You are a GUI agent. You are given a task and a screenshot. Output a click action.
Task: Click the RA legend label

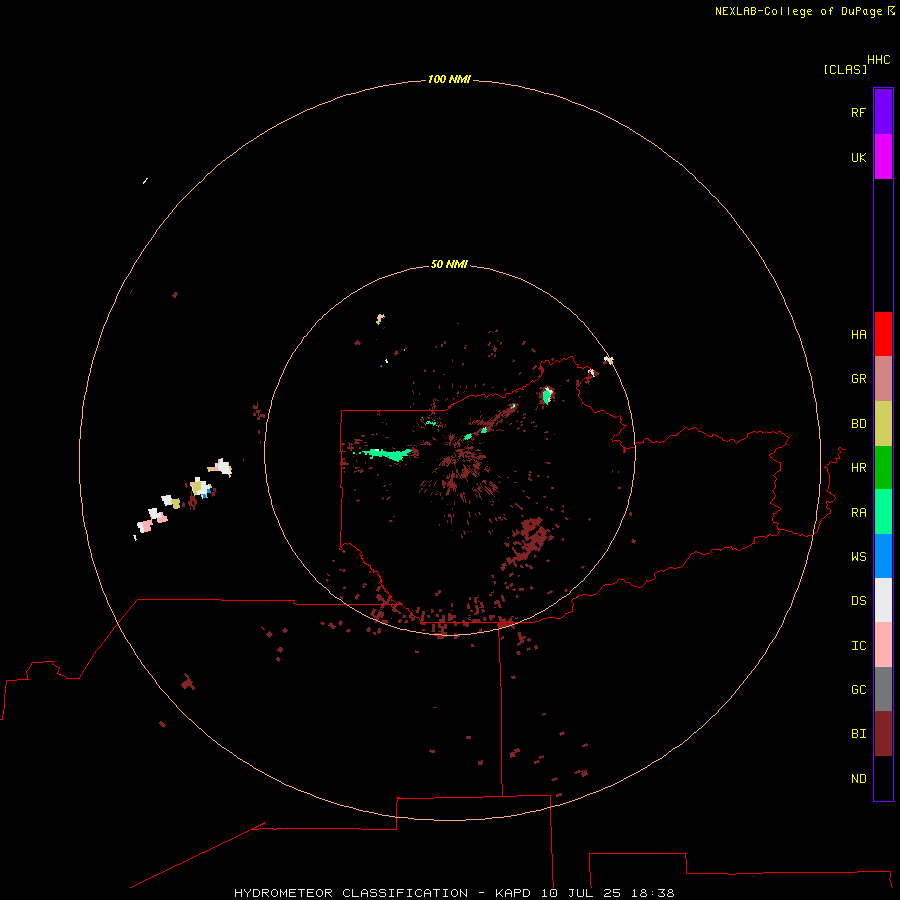(858, 512)
